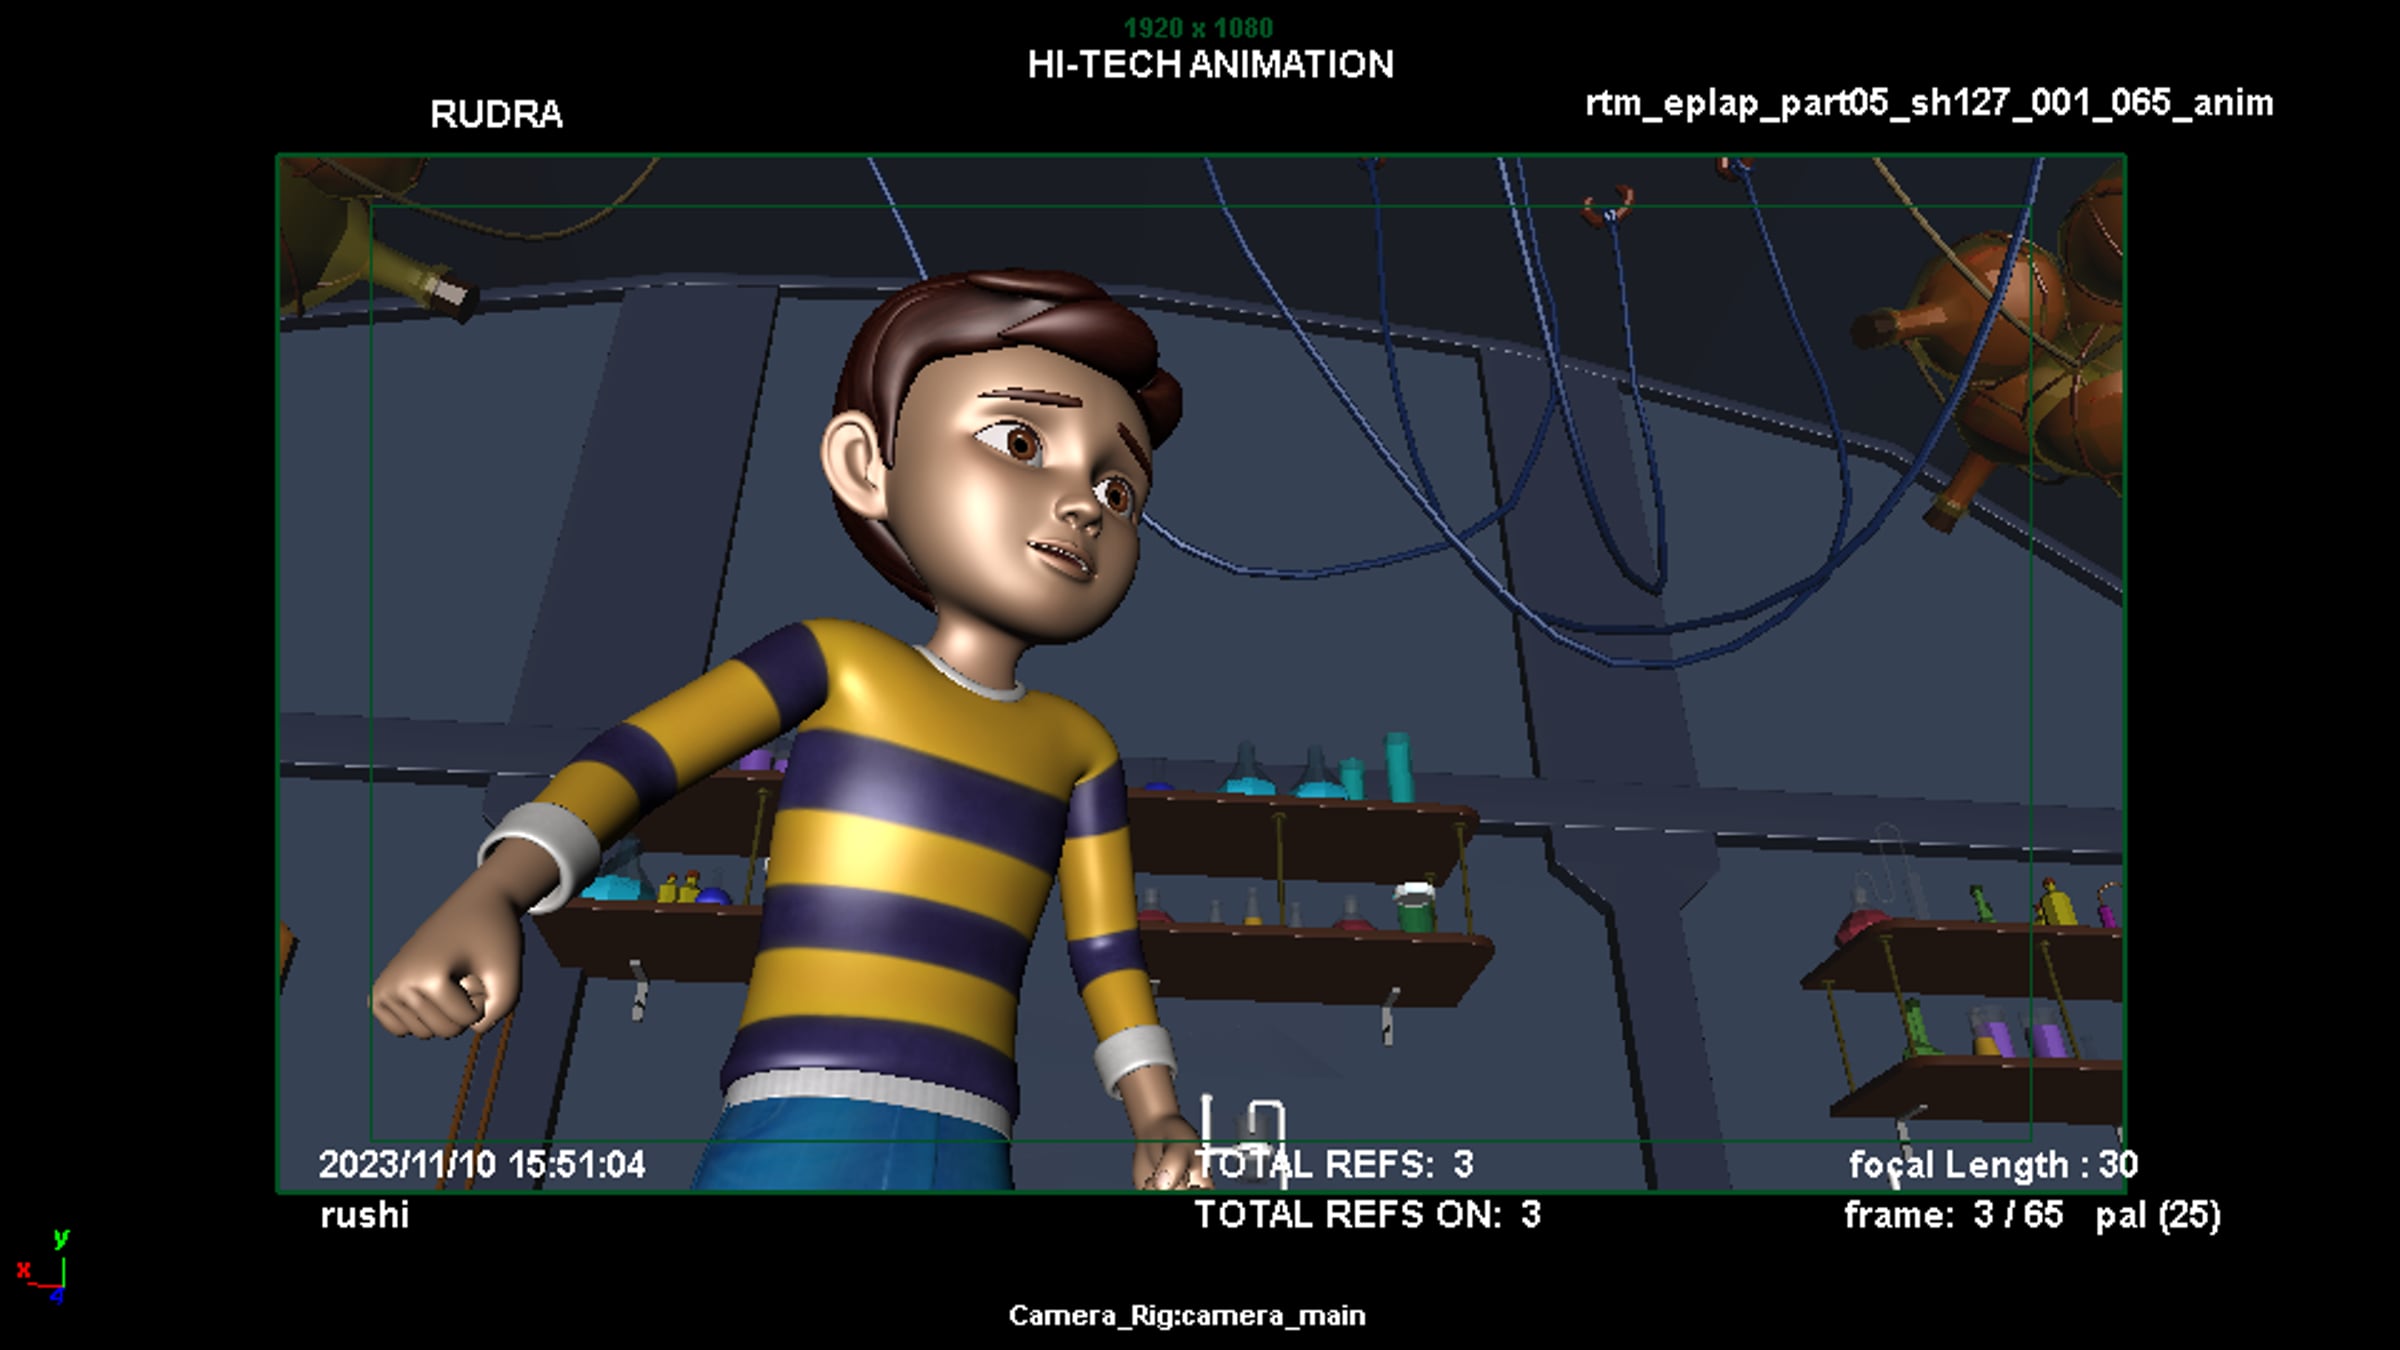Screen dimensions: 2400x1350
Task: Select the rtm_eplap_part05_sh127_001_065_anim shot name
Action: point(1929,103)
